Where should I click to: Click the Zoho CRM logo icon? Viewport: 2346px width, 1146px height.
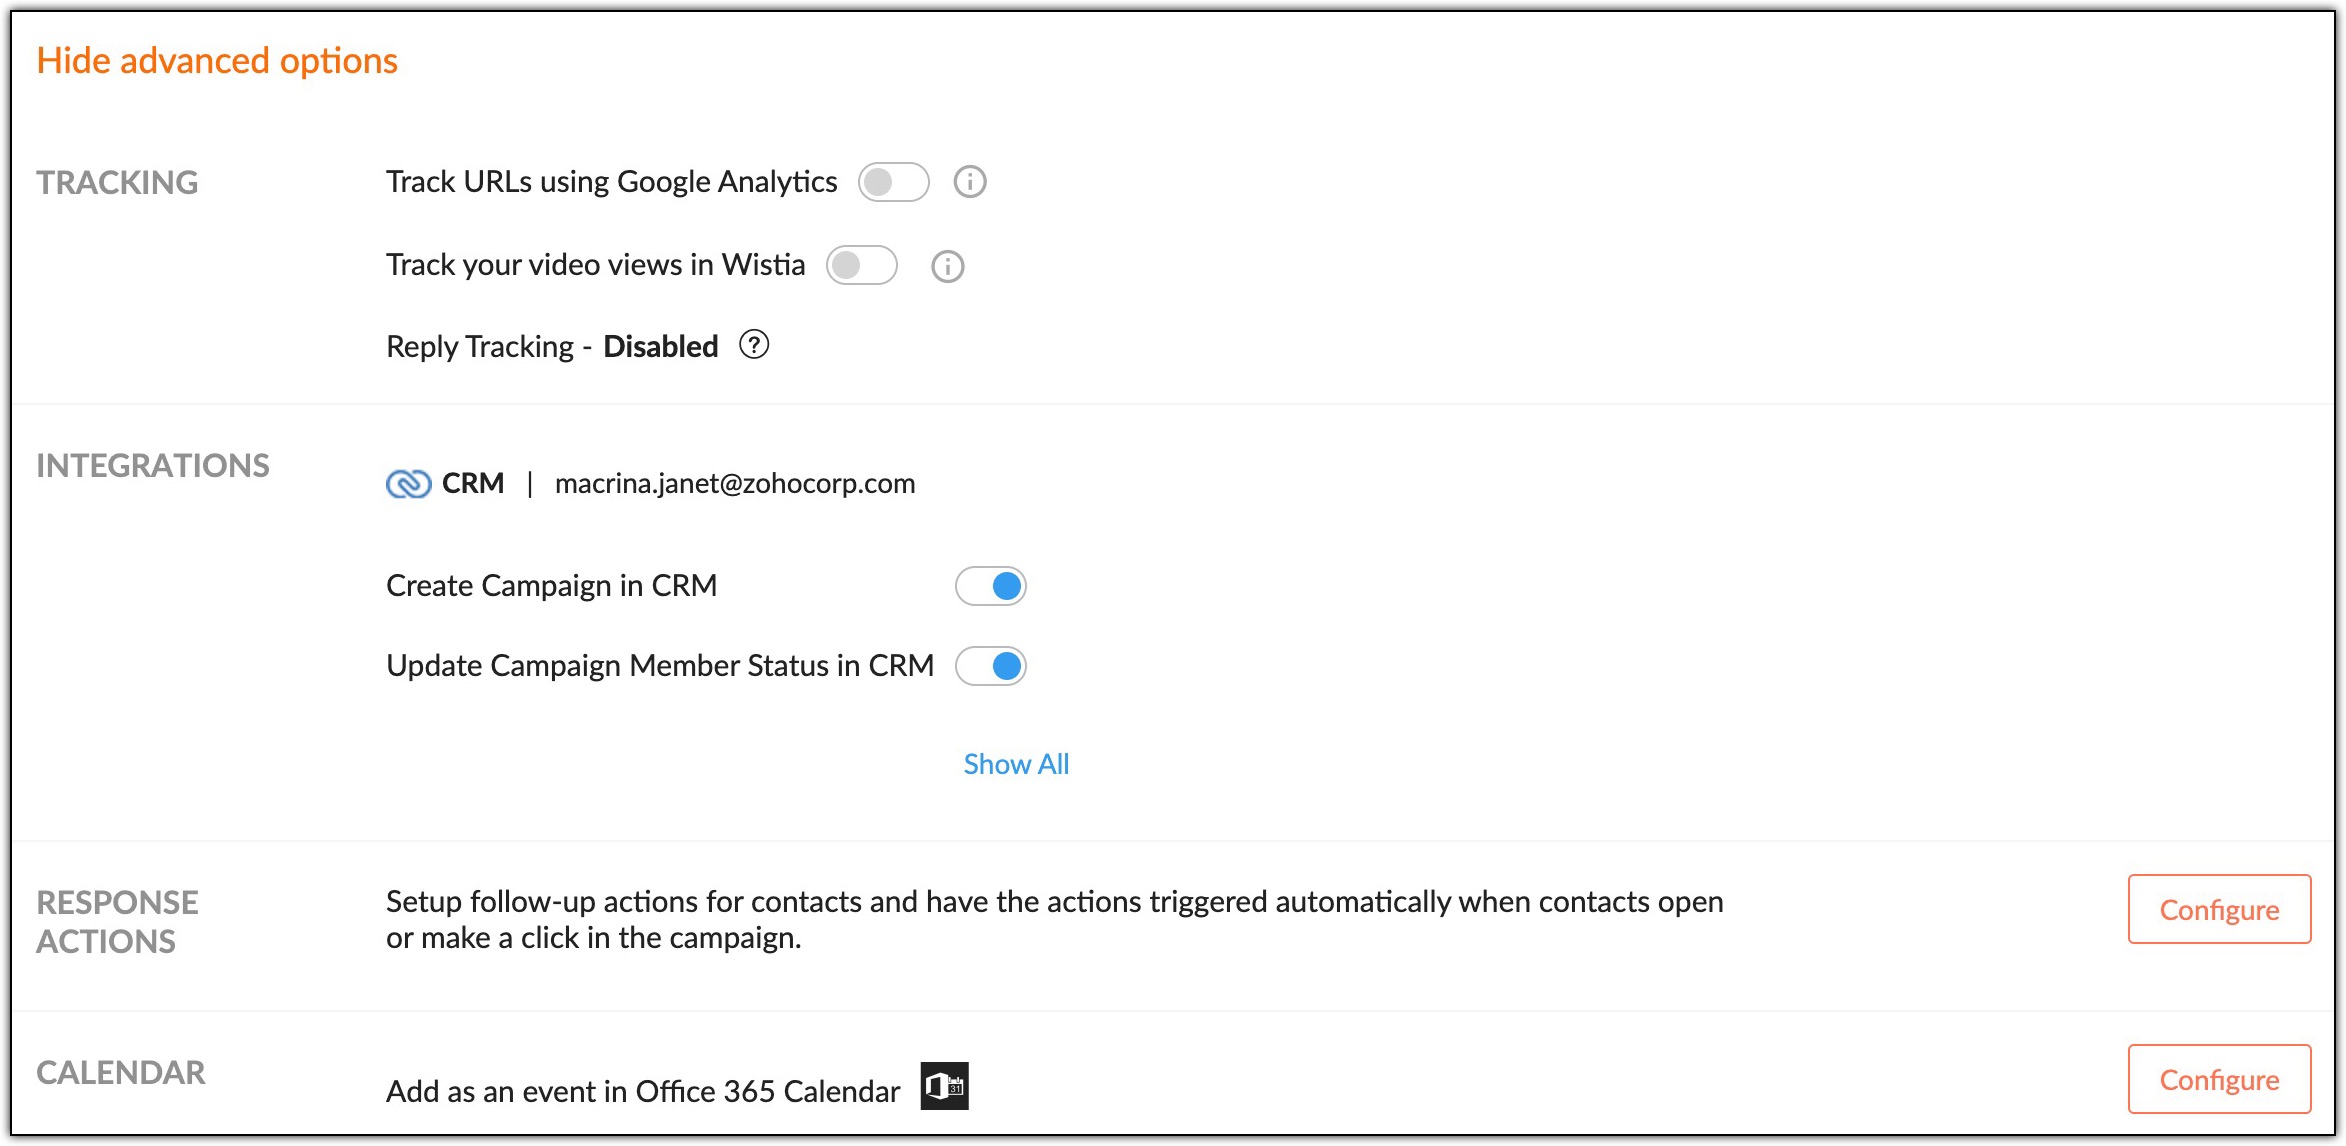click(408, 484)
